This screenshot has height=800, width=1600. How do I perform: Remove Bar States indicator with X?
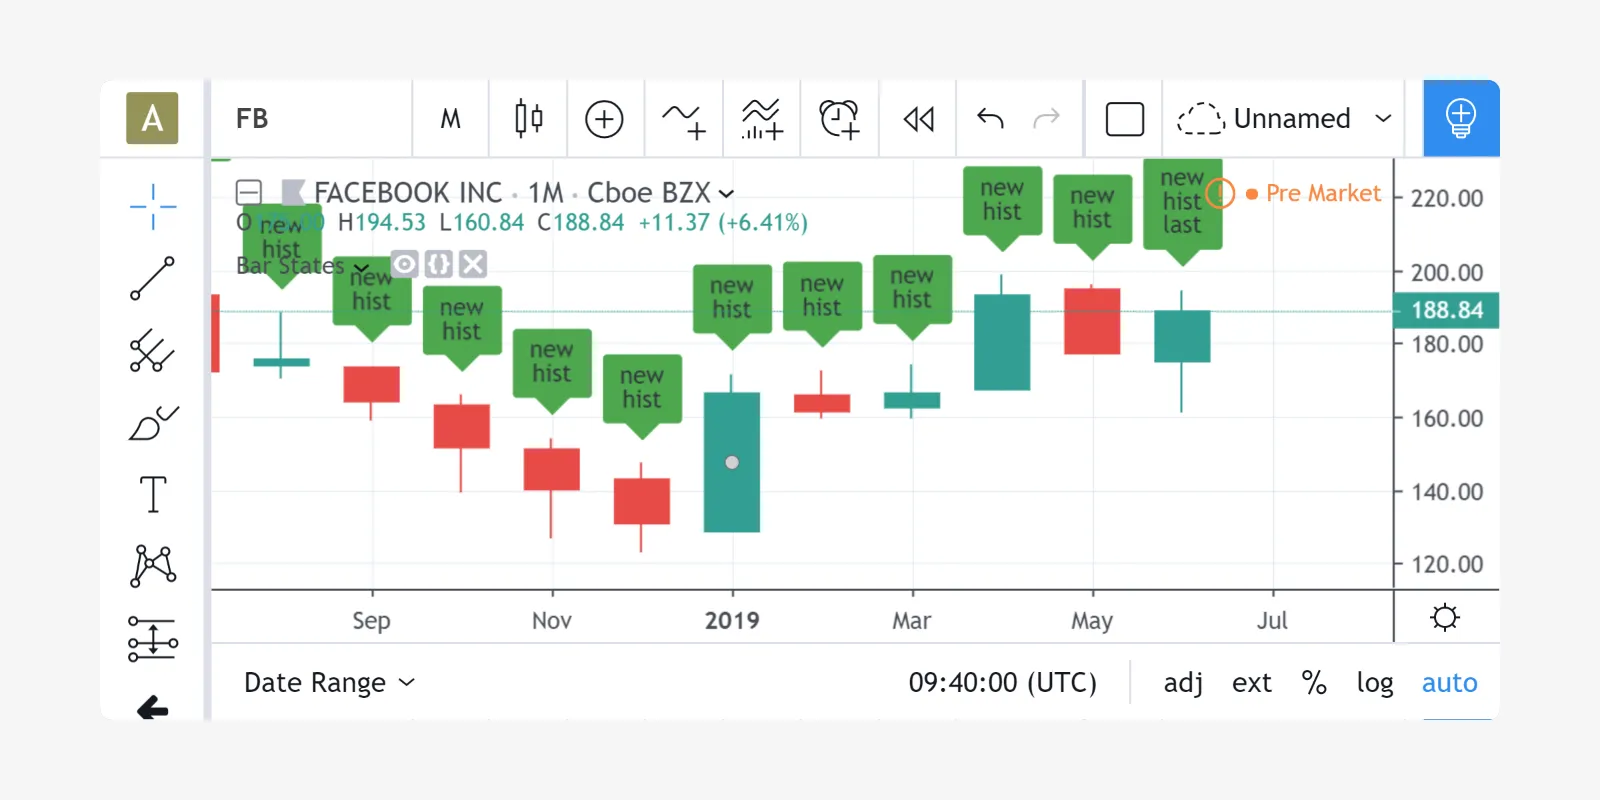click(473, 264)
